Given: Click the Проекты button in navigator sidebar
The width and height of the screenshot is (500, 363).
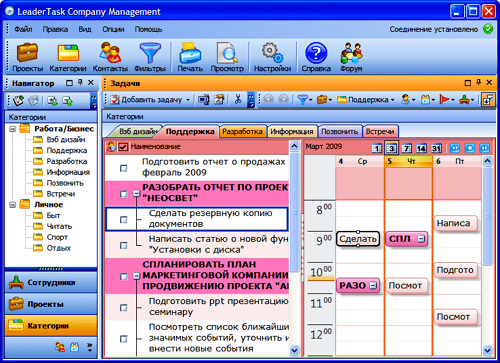Looking at the screenshot, I should [x=51, y=304].
